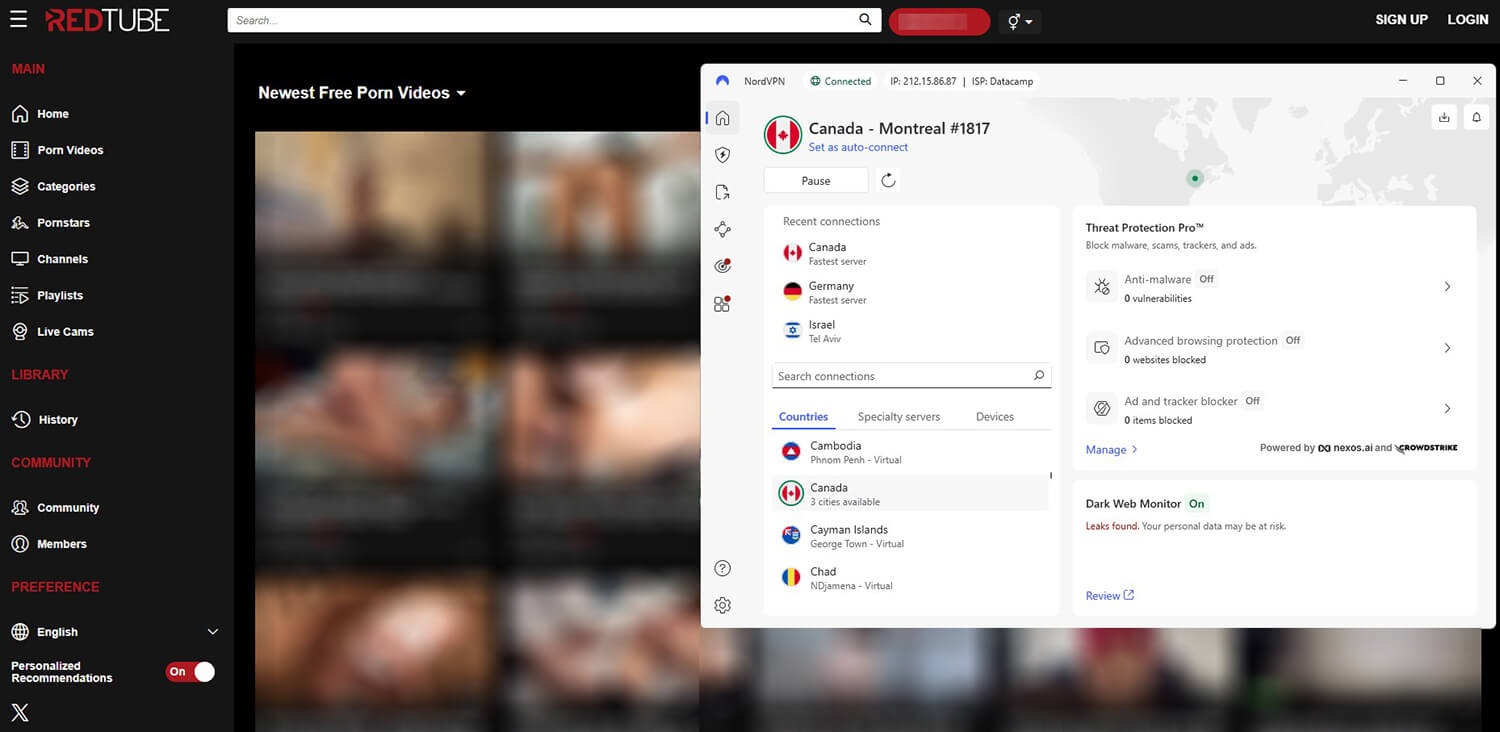Select Pornstars in the left sidebar menu
The height and width of the screenshot is (732, 1500).
pos(68,222)
